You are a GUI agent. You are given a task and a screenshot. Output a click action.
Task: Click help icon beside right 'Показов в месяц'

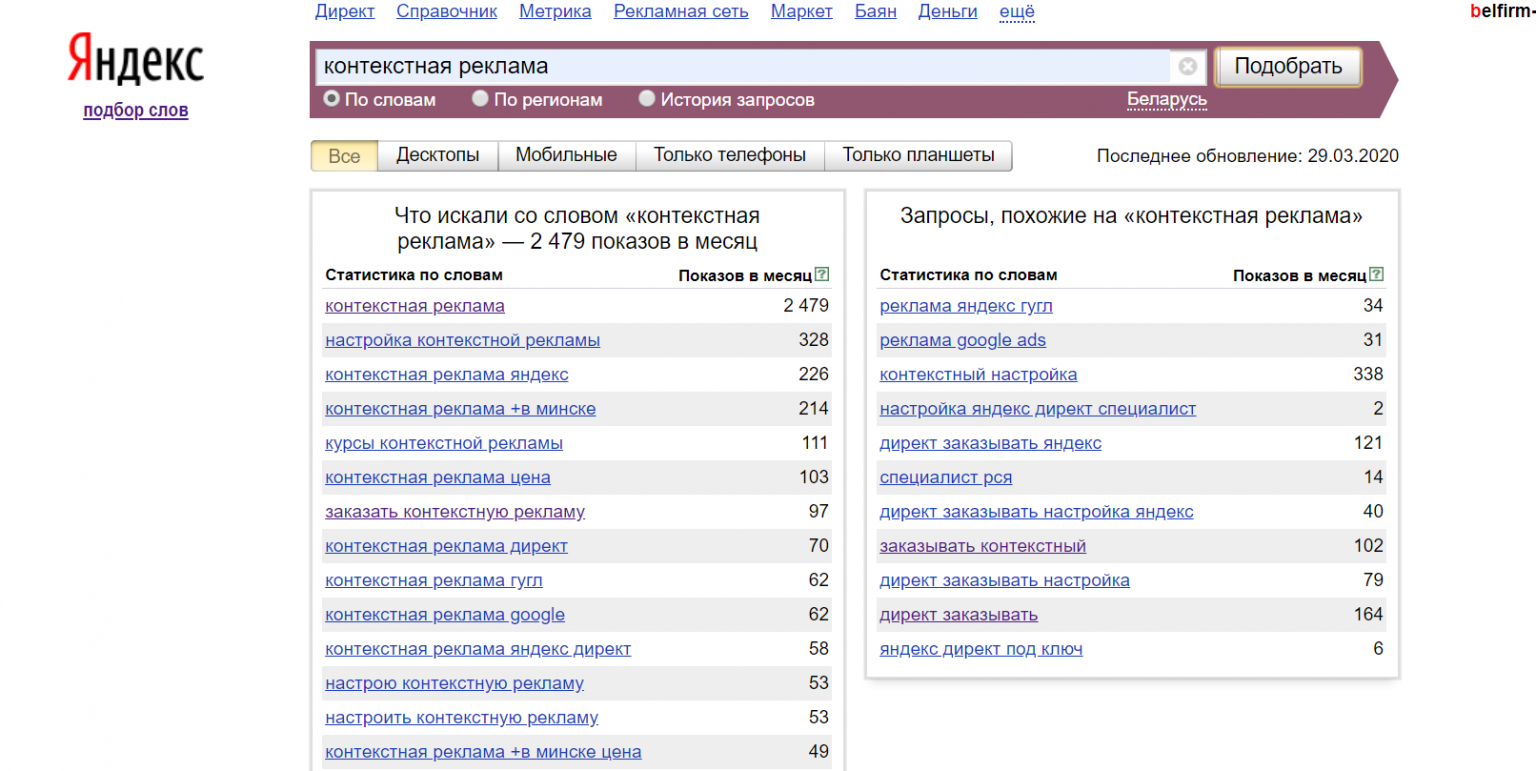pos(1377,274)
